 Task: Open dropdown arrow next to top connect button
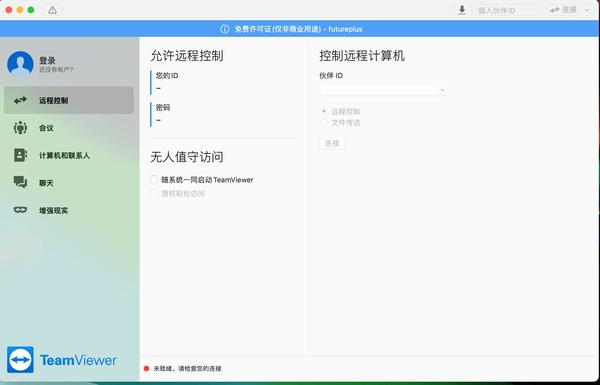(x=587, y=10)
